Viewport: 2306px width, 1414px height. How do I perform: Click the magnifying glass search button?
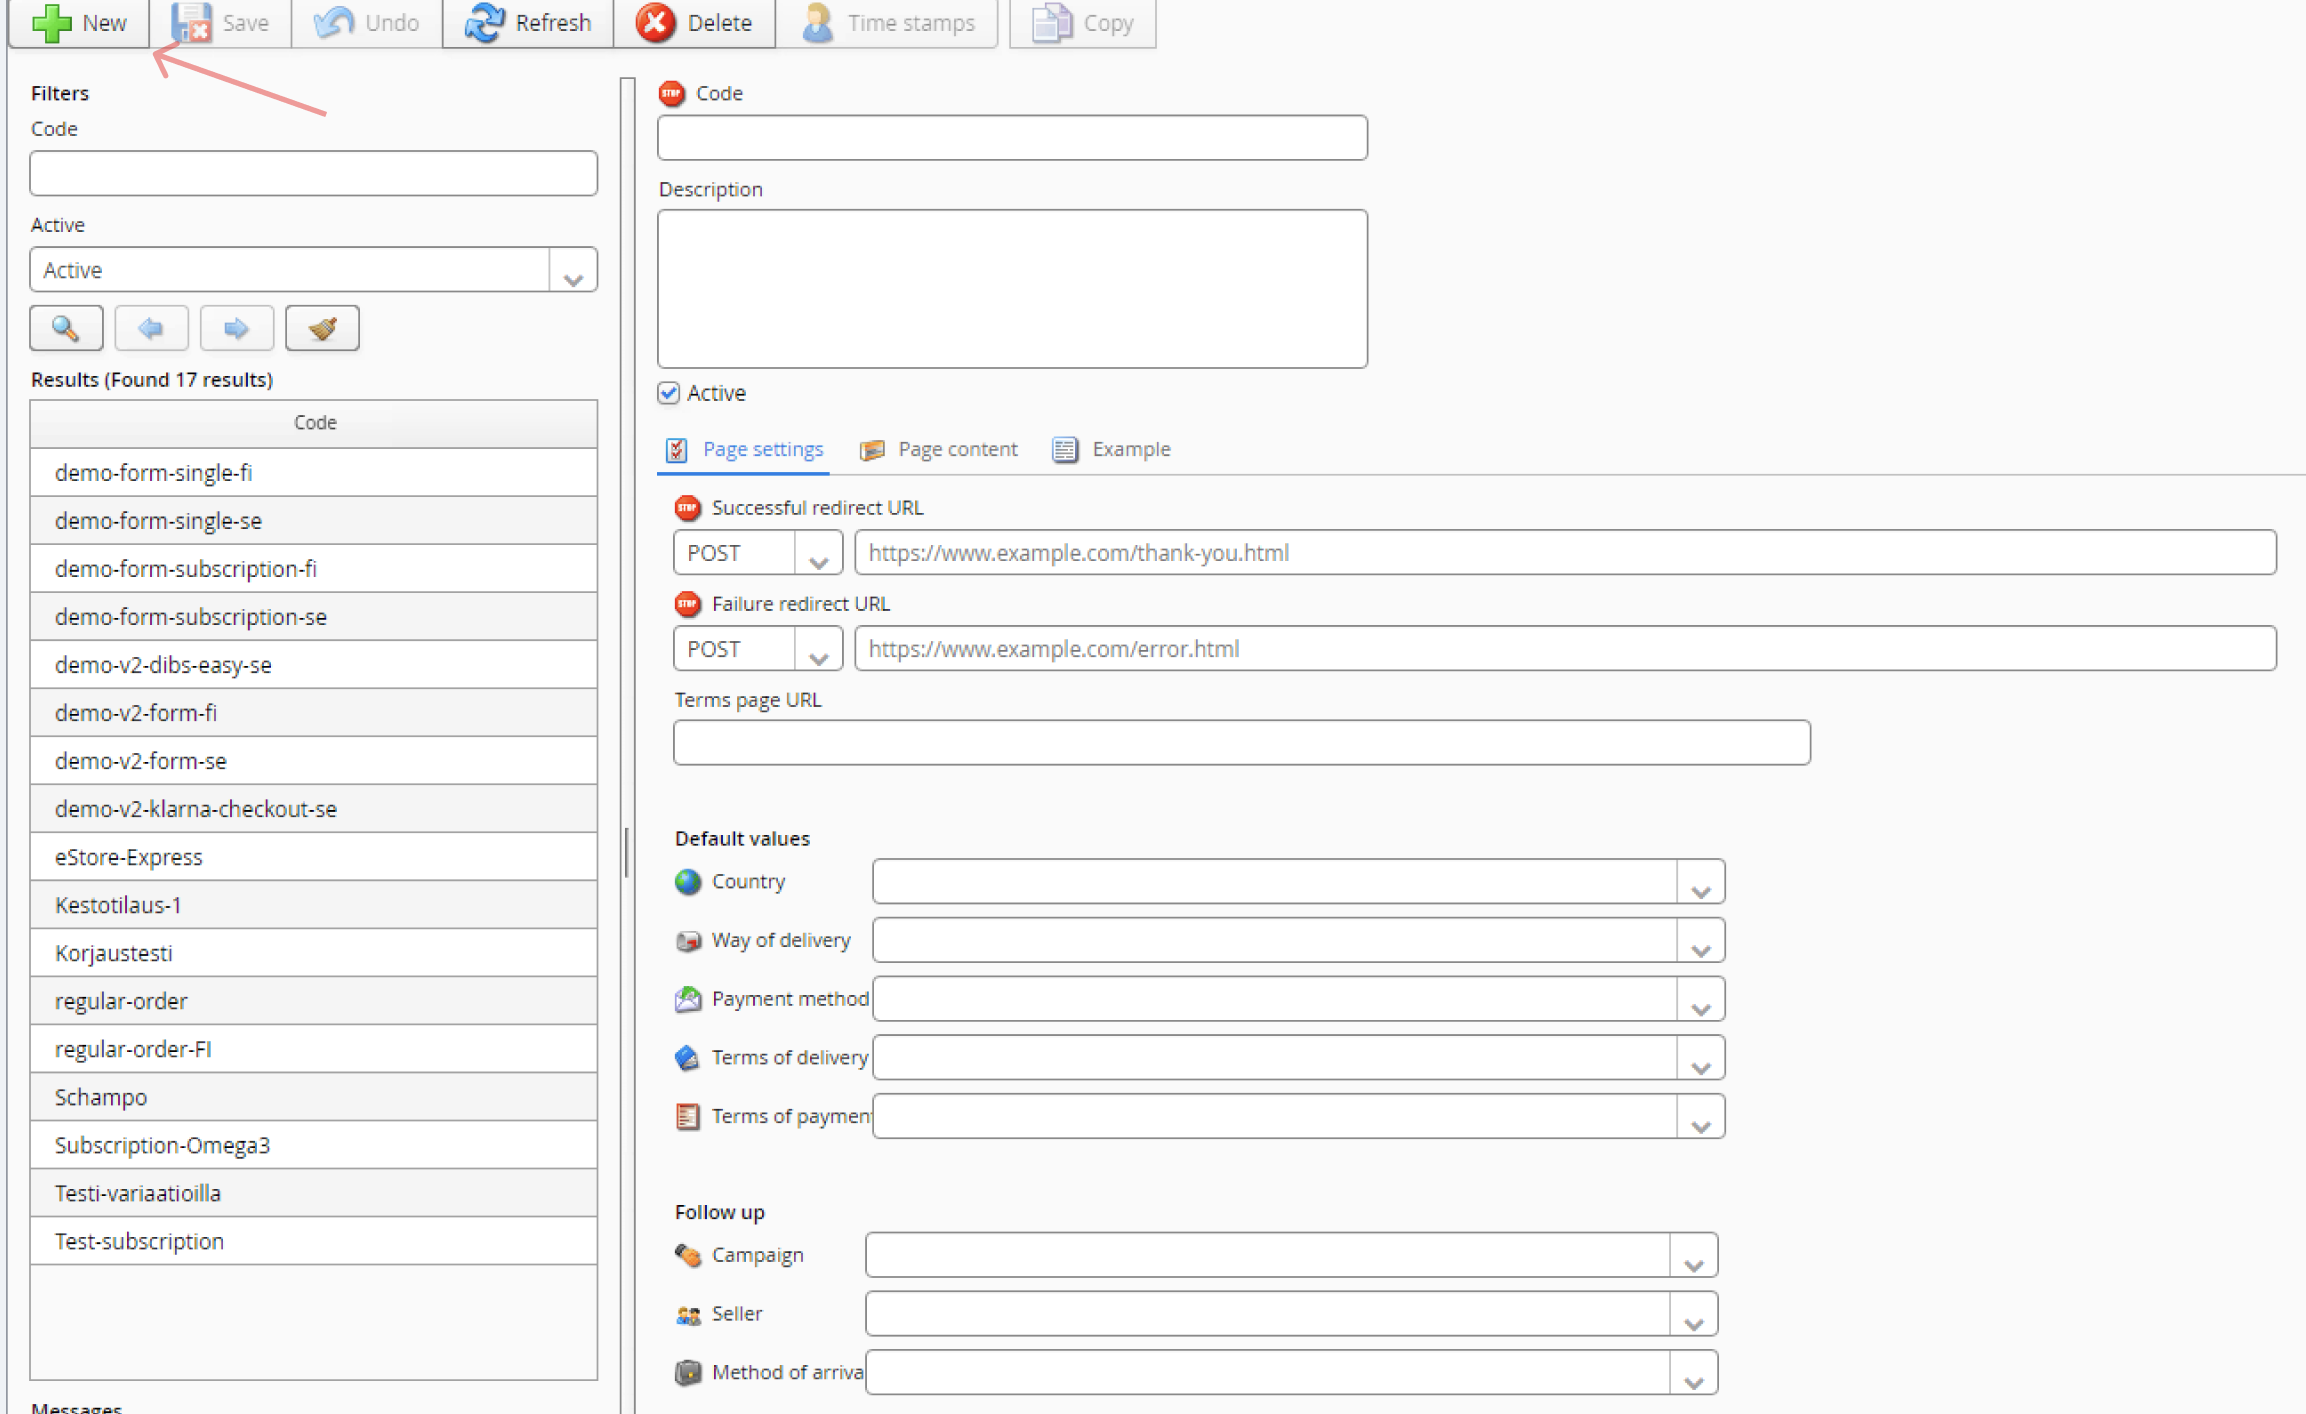(66, 328)
